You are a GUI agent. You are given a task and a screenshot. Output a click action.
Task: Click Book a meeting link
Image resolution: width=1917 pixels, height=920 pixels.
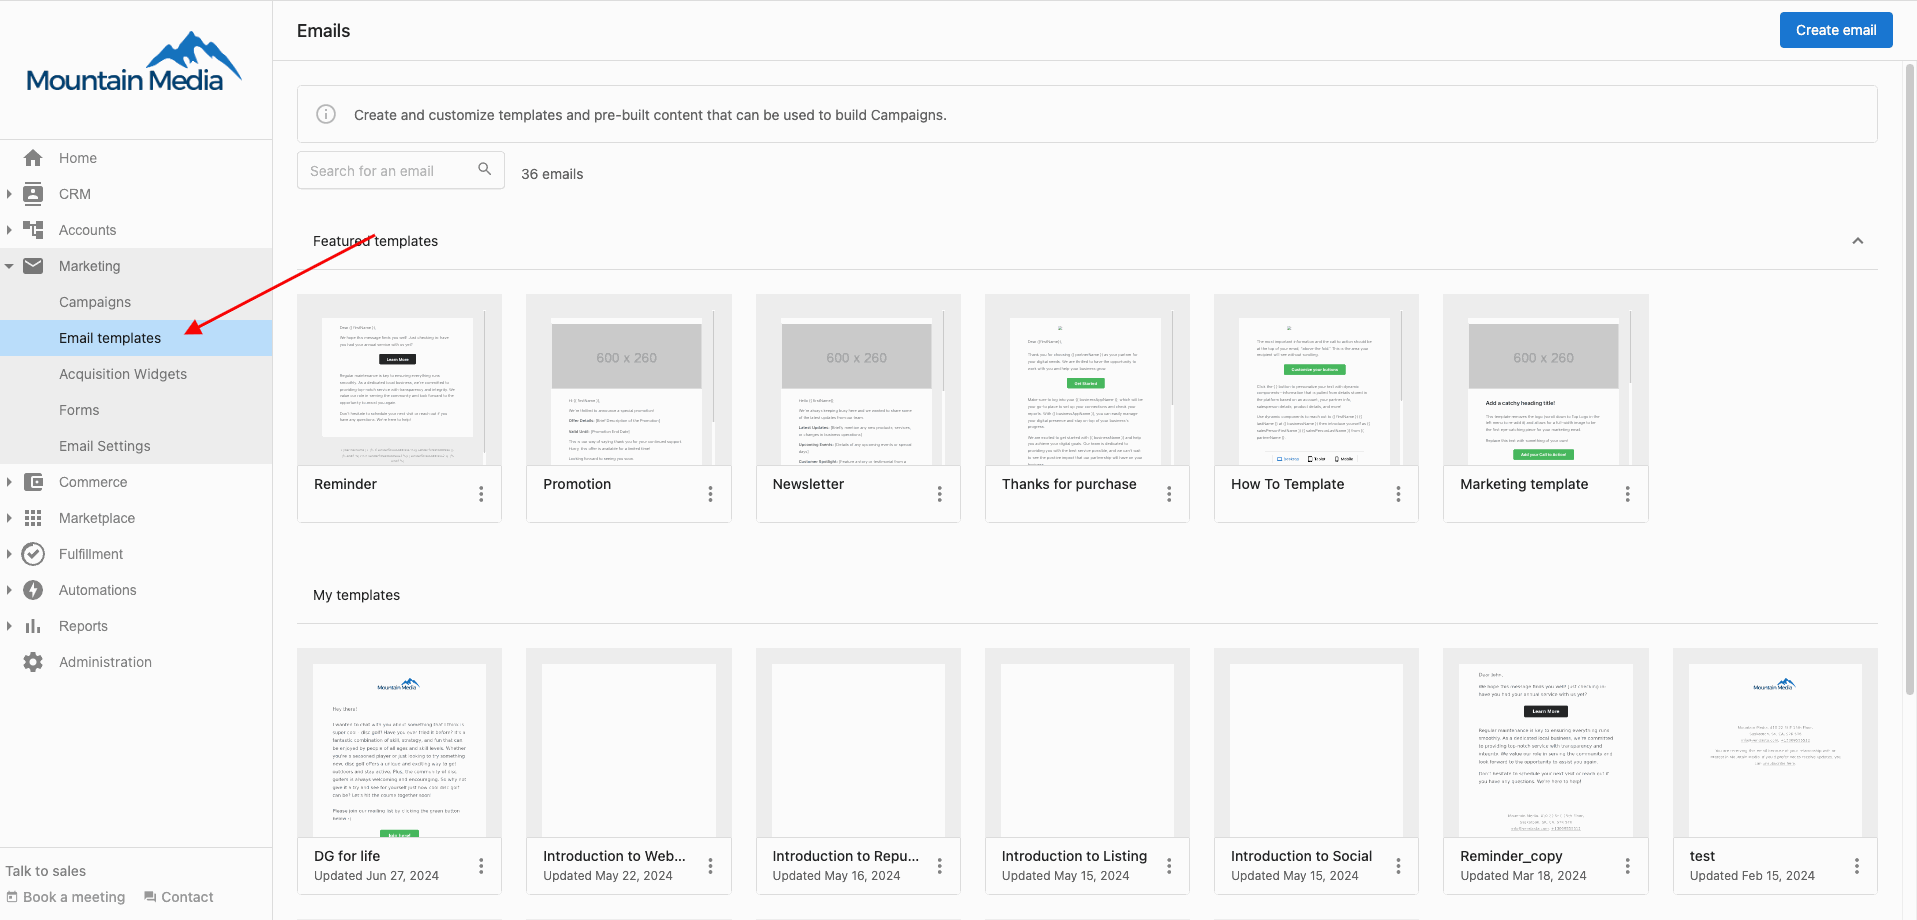point(66,897)
